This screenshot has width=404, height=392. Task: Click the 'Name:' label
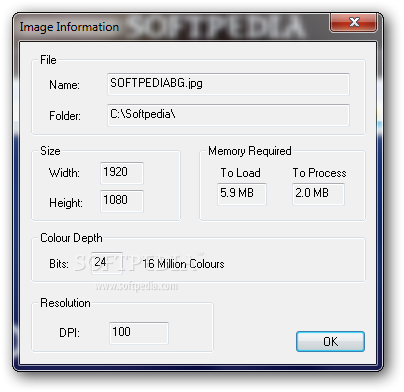[x=64, y=85]
